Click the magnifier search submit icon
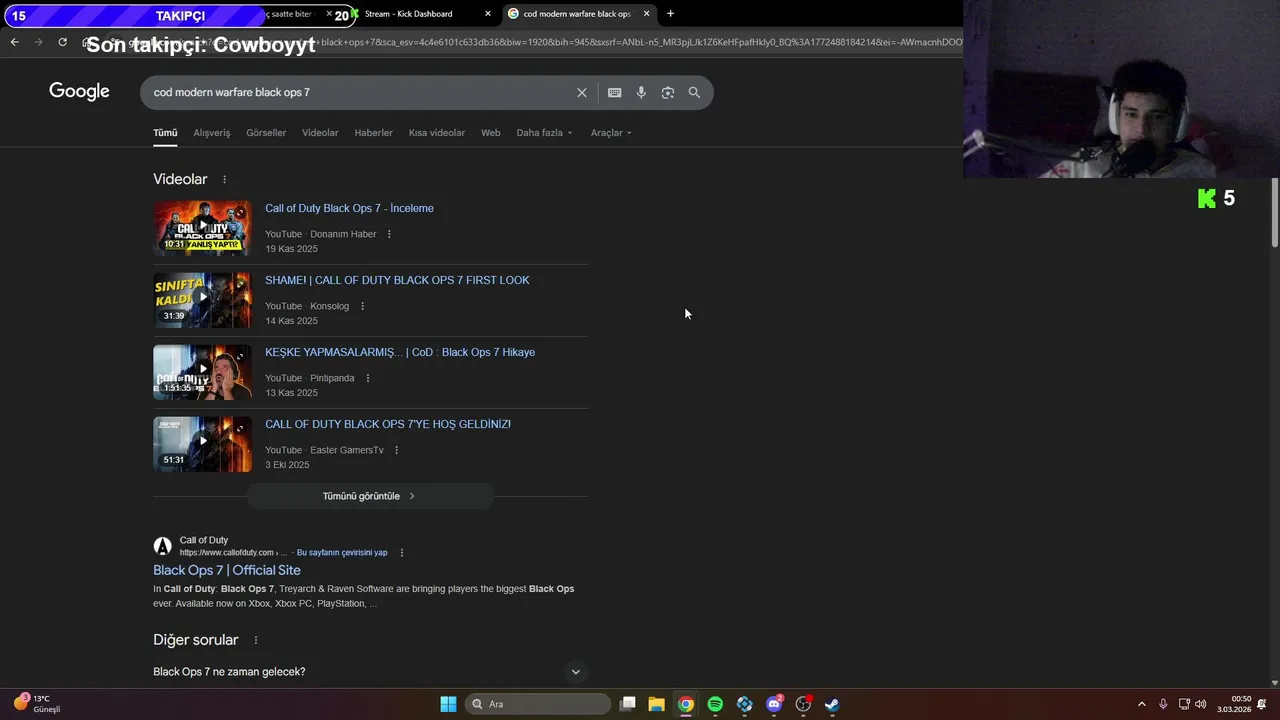This screenshot has height=720, width=1280. 694,92
